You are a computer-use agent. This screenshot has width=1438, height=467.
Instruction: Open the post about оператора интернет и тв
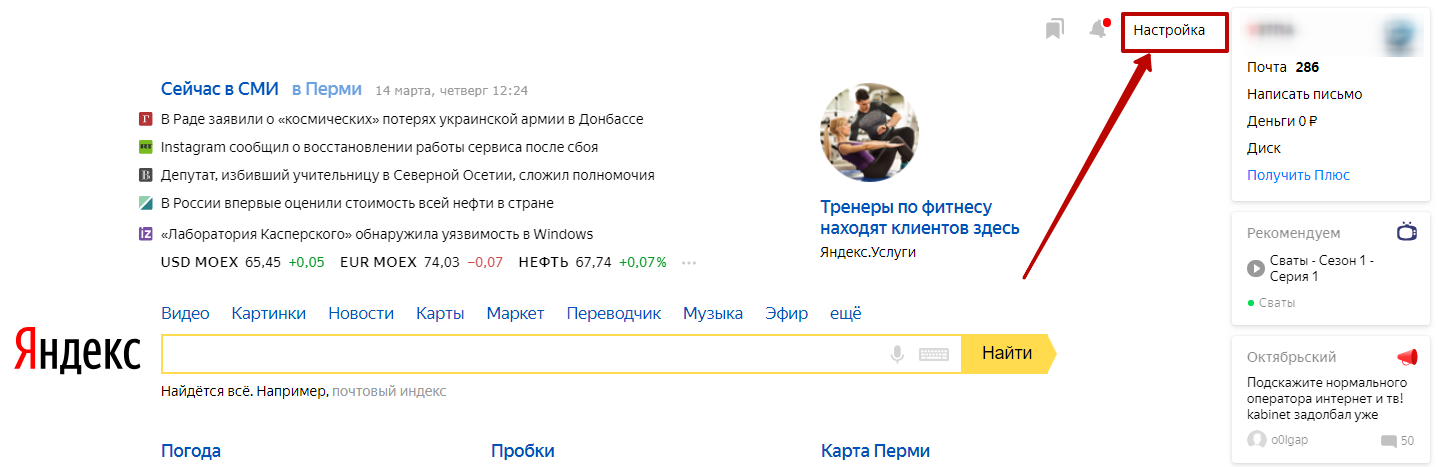1327,397
